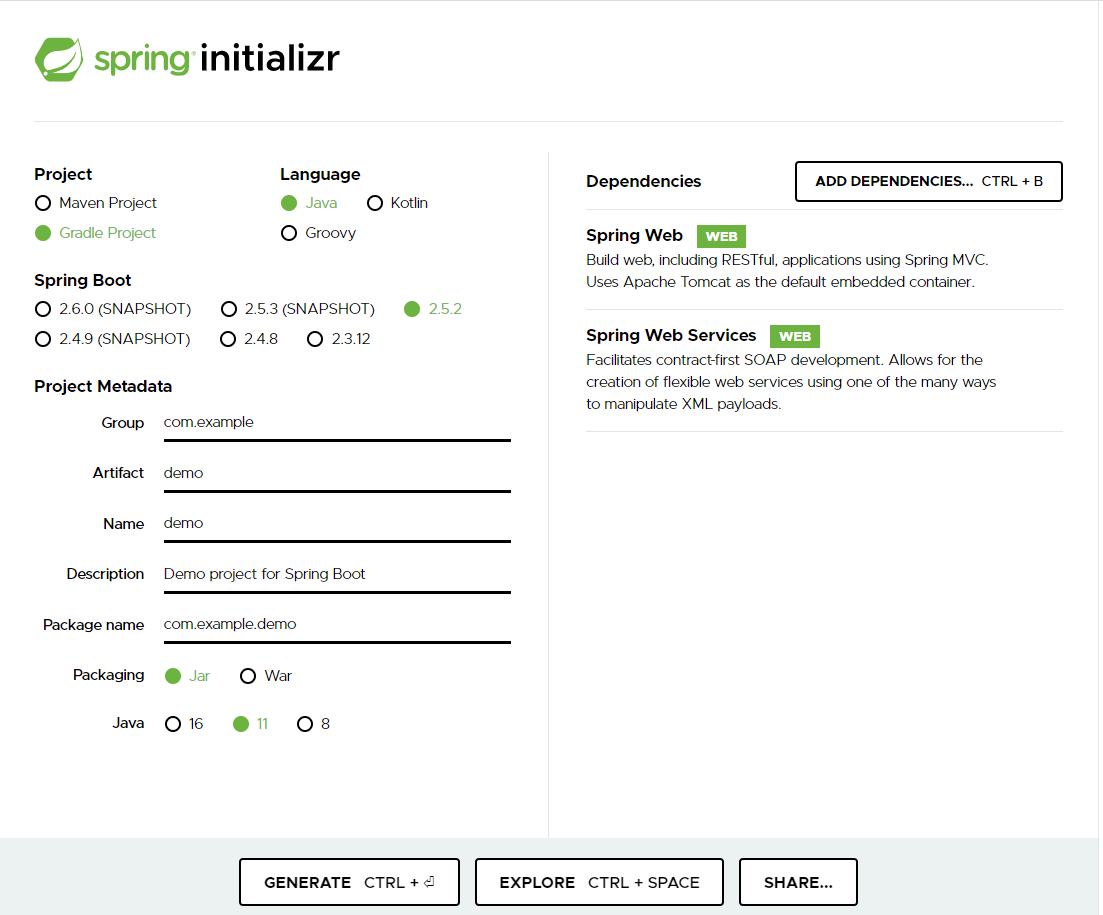
Task: Focus the Name input field
Action: tap(337, 525)
